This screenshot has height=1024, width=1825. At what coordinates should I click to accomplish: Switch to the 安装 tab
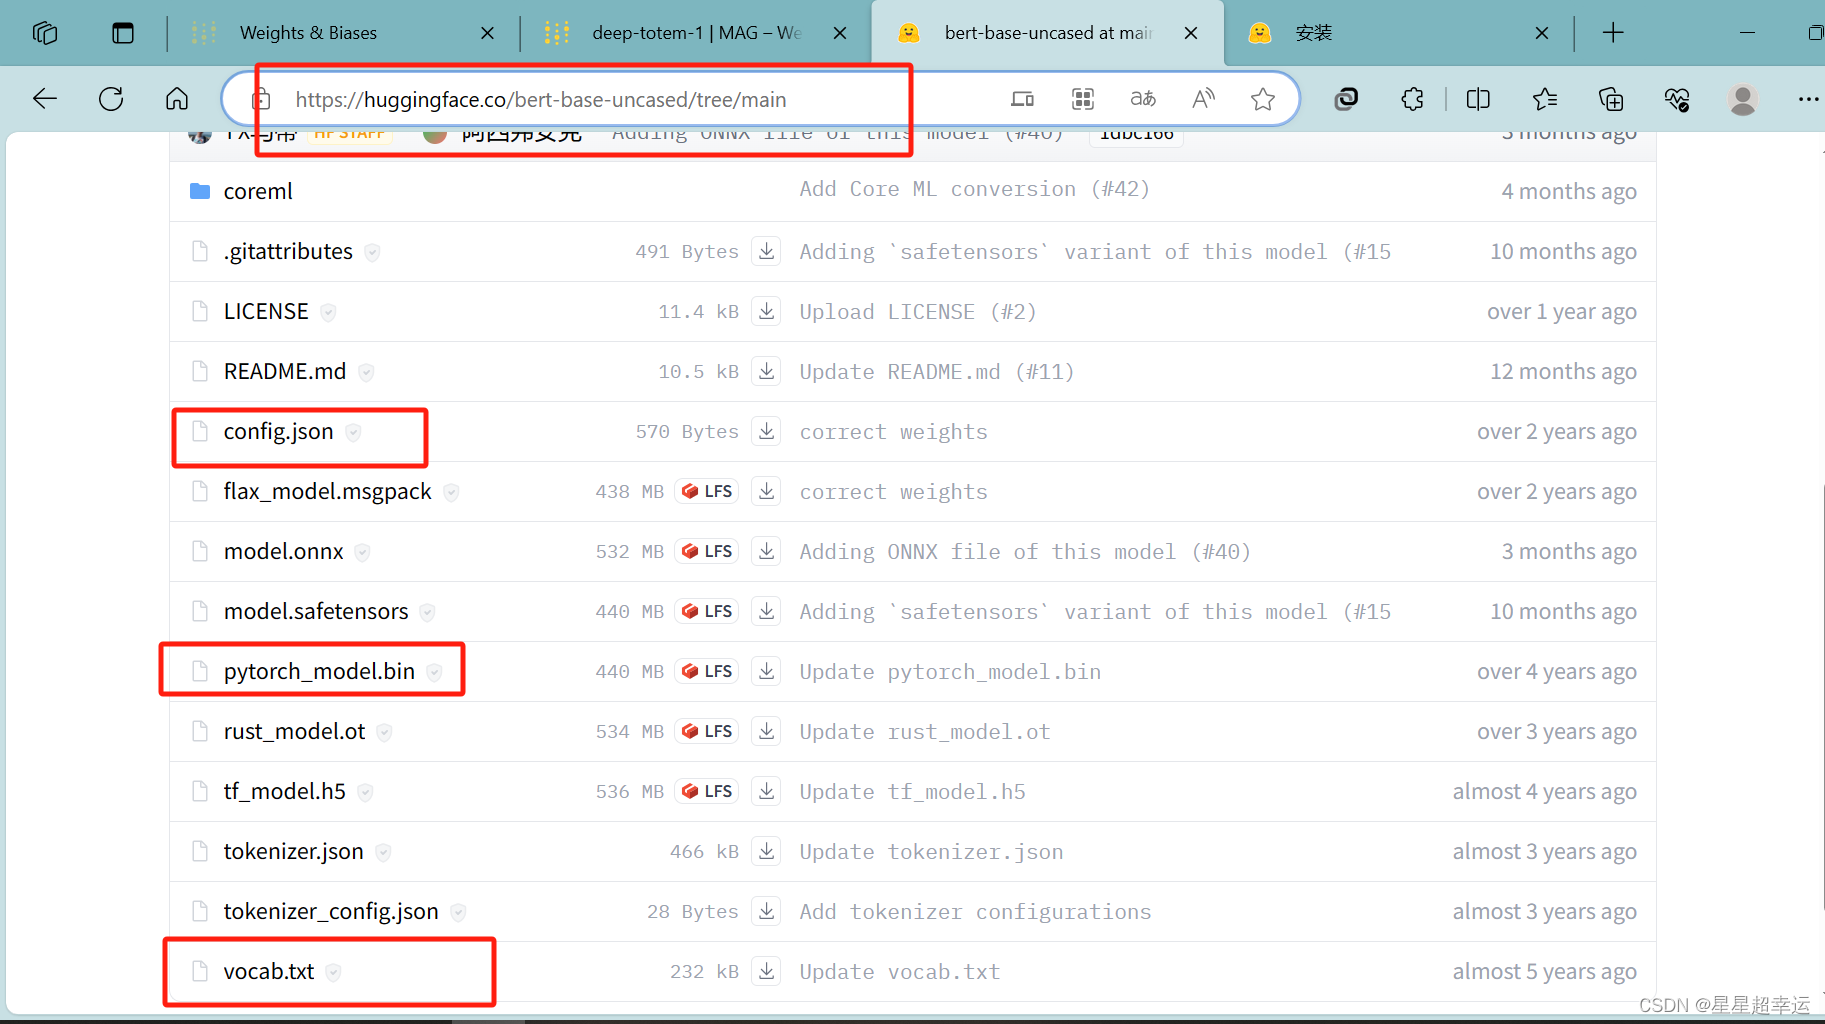click(1313, 33)
